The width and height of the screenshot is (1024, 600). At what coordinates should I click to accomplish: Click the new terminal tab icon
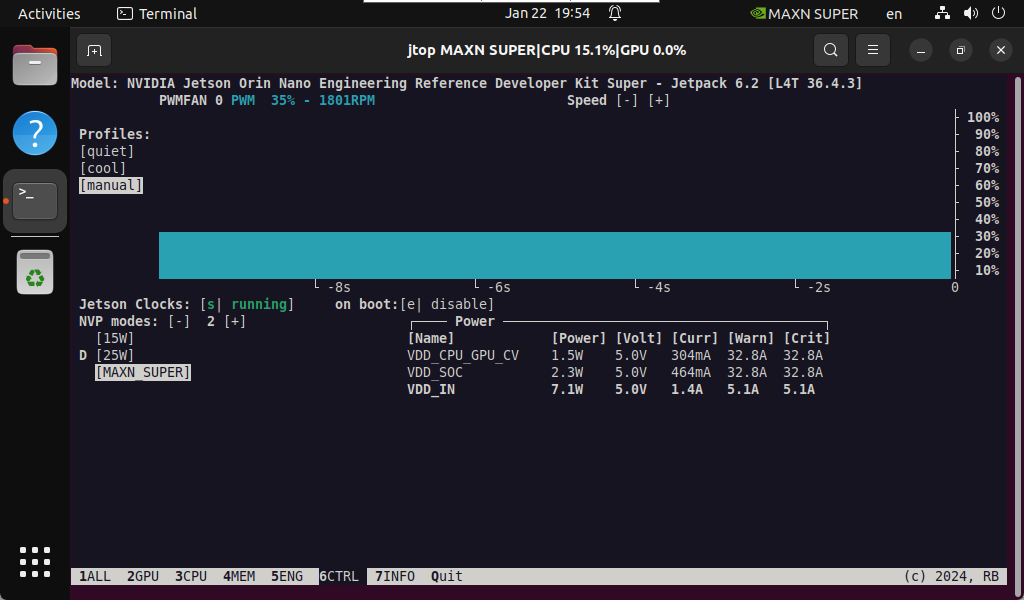93,50
